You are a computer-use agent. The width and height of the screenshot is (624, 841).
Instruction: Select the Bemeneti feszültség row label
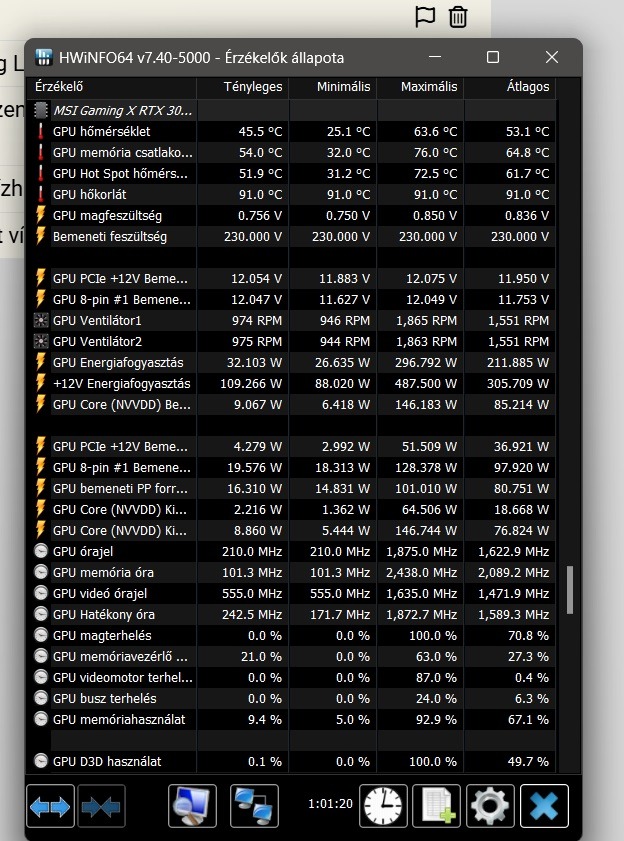click(110, 237)
